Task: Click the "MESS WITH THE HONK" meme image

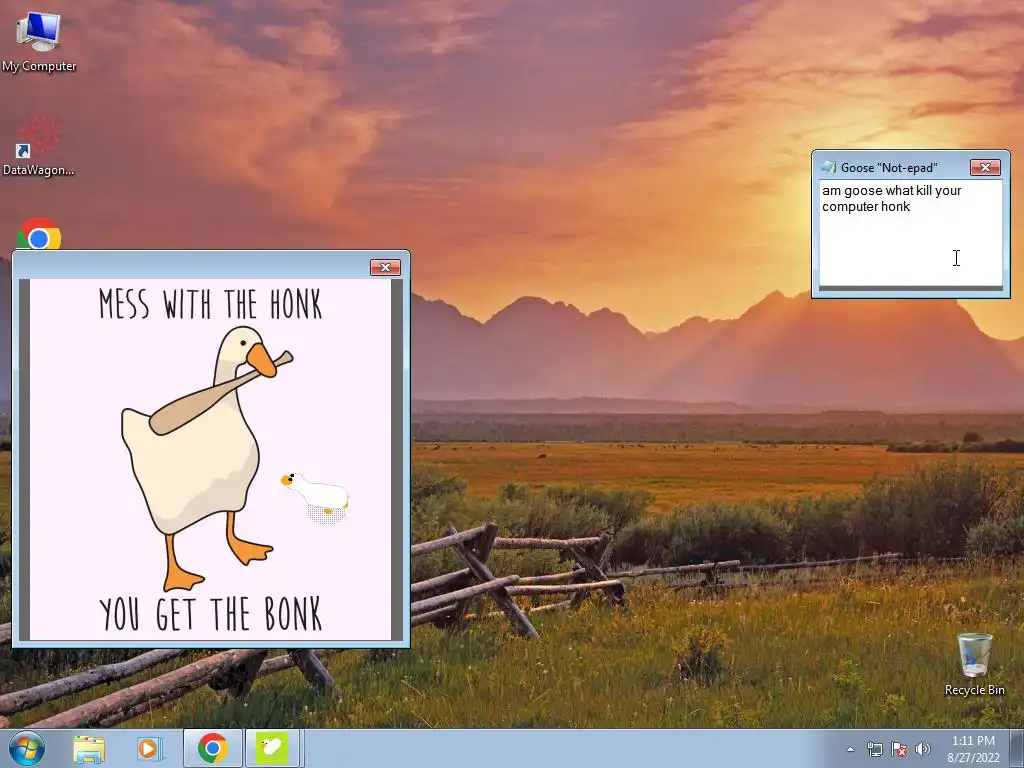Action: pos(210,459)
